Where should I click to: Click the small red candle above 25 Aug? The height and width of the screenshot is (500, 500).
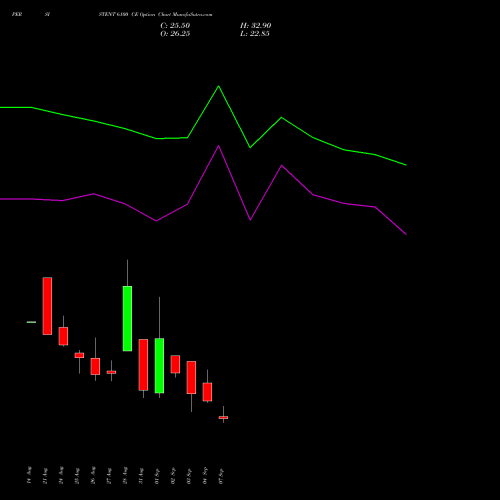(79, 355)
